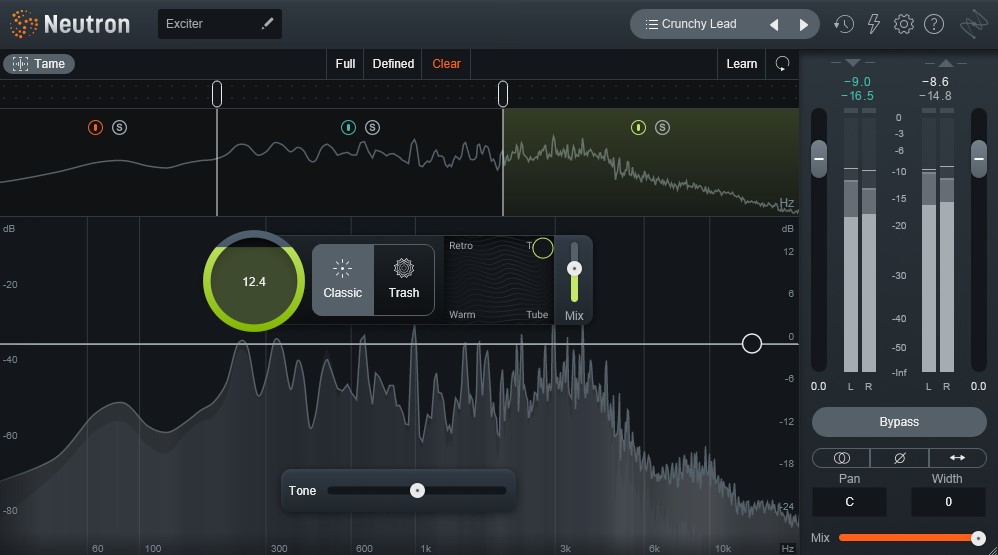Bypass the mid band power button
This screenshot has height=555, width=998.
click(348, 128)
